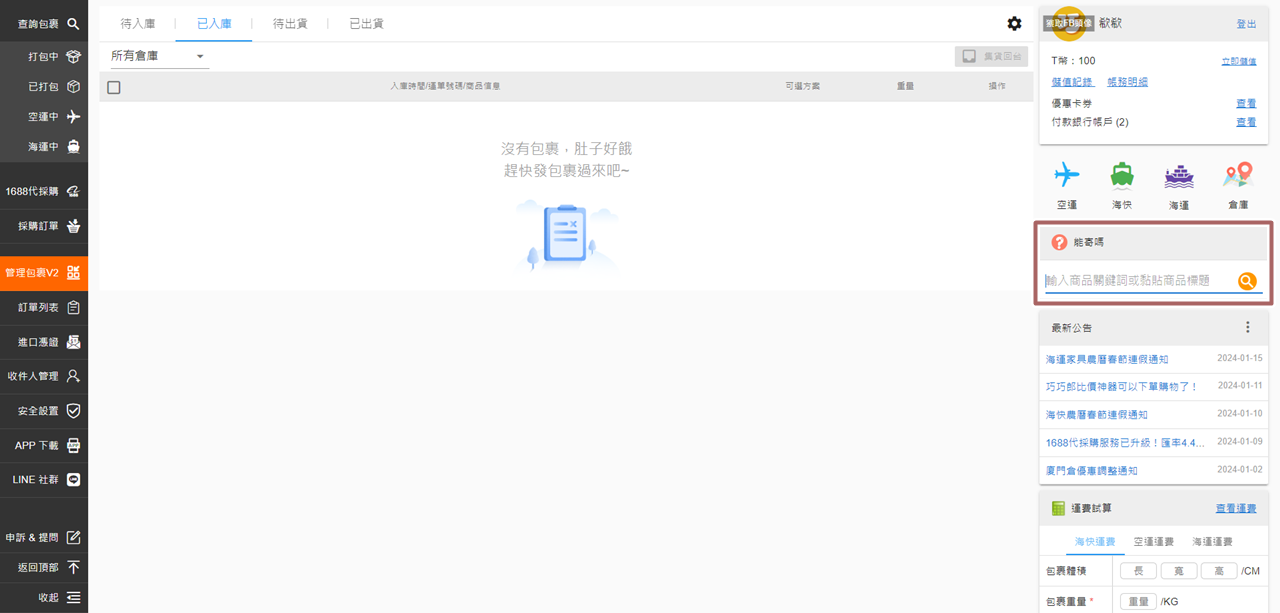Open 打包中 box icon in sidebar
The image size is (1280, 613).
[x=73, y=57]
